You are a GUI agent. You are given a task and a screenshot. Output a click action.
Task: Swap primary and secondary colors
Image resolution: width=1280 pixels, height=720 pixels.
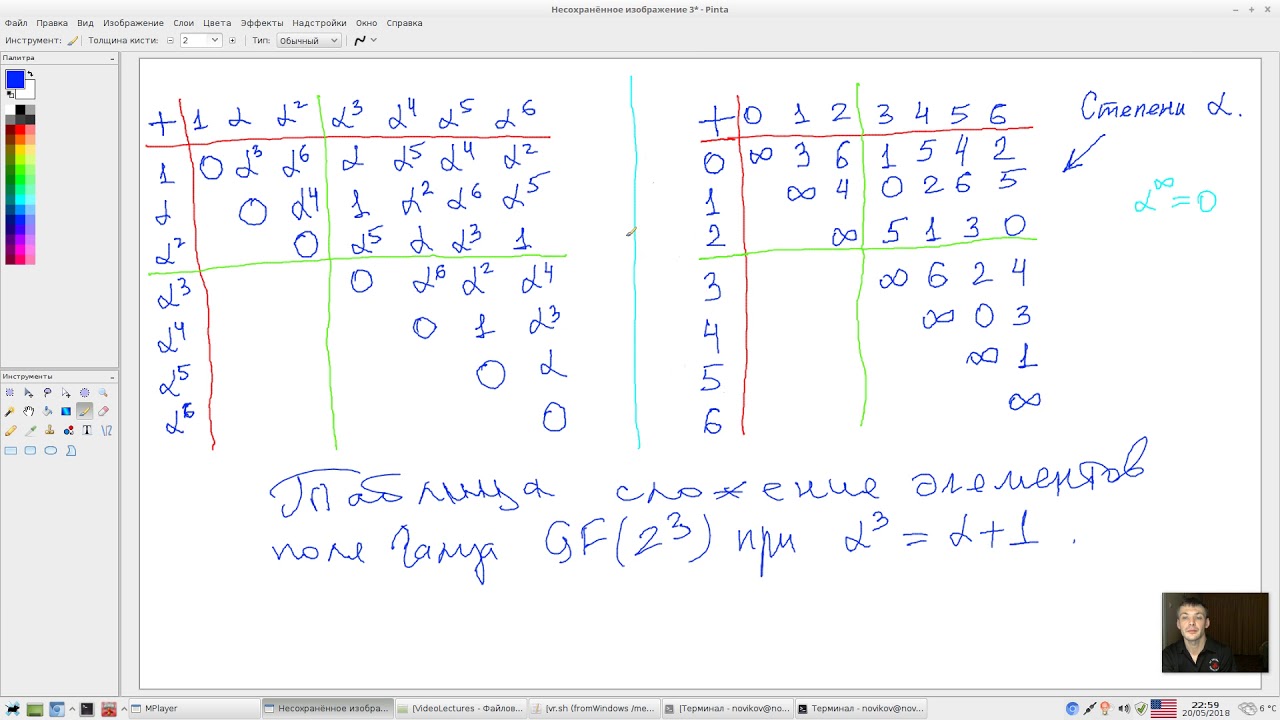pyautogui.click(x=30, y=73)
